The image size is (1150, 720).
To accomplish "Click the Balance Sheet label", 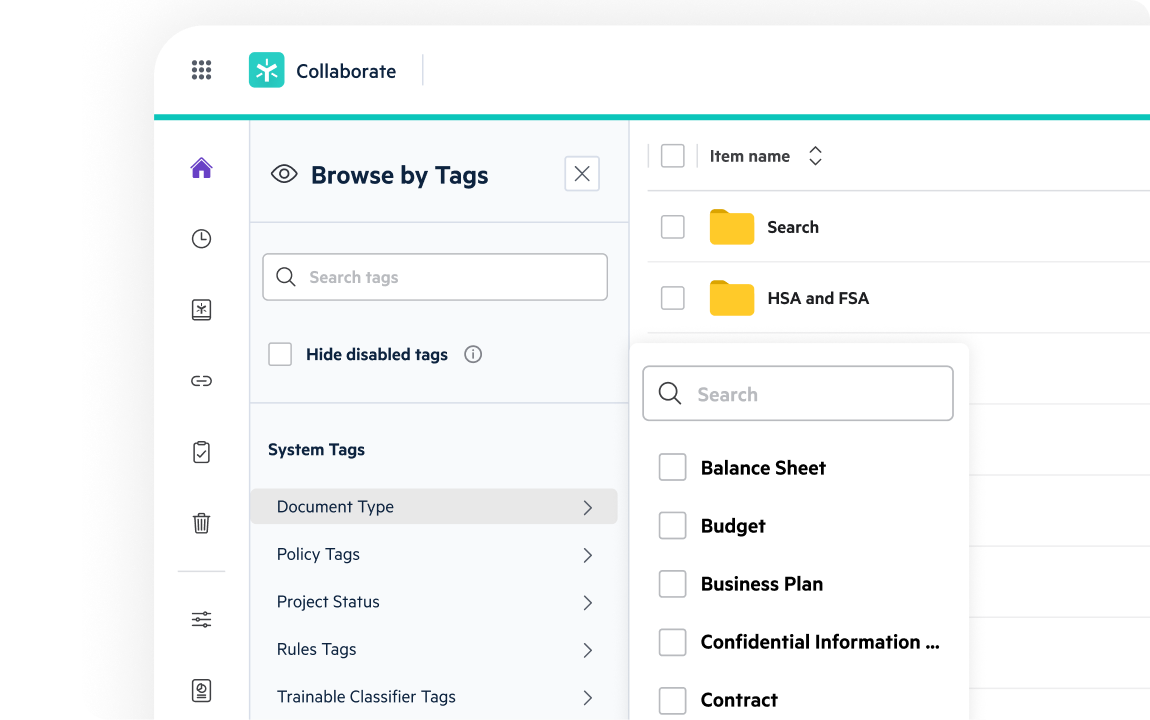I will [763, 468].
